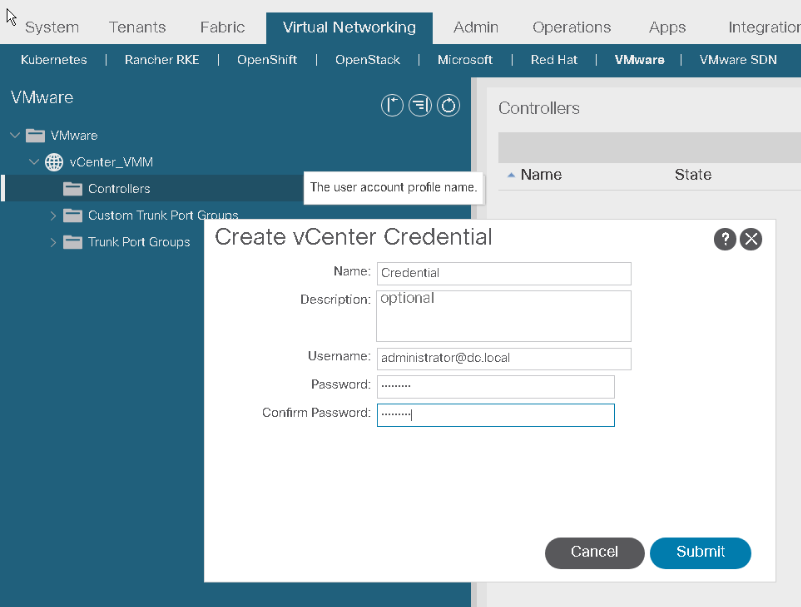Expand Custom Trunk Port Groups

coord(53,216)
